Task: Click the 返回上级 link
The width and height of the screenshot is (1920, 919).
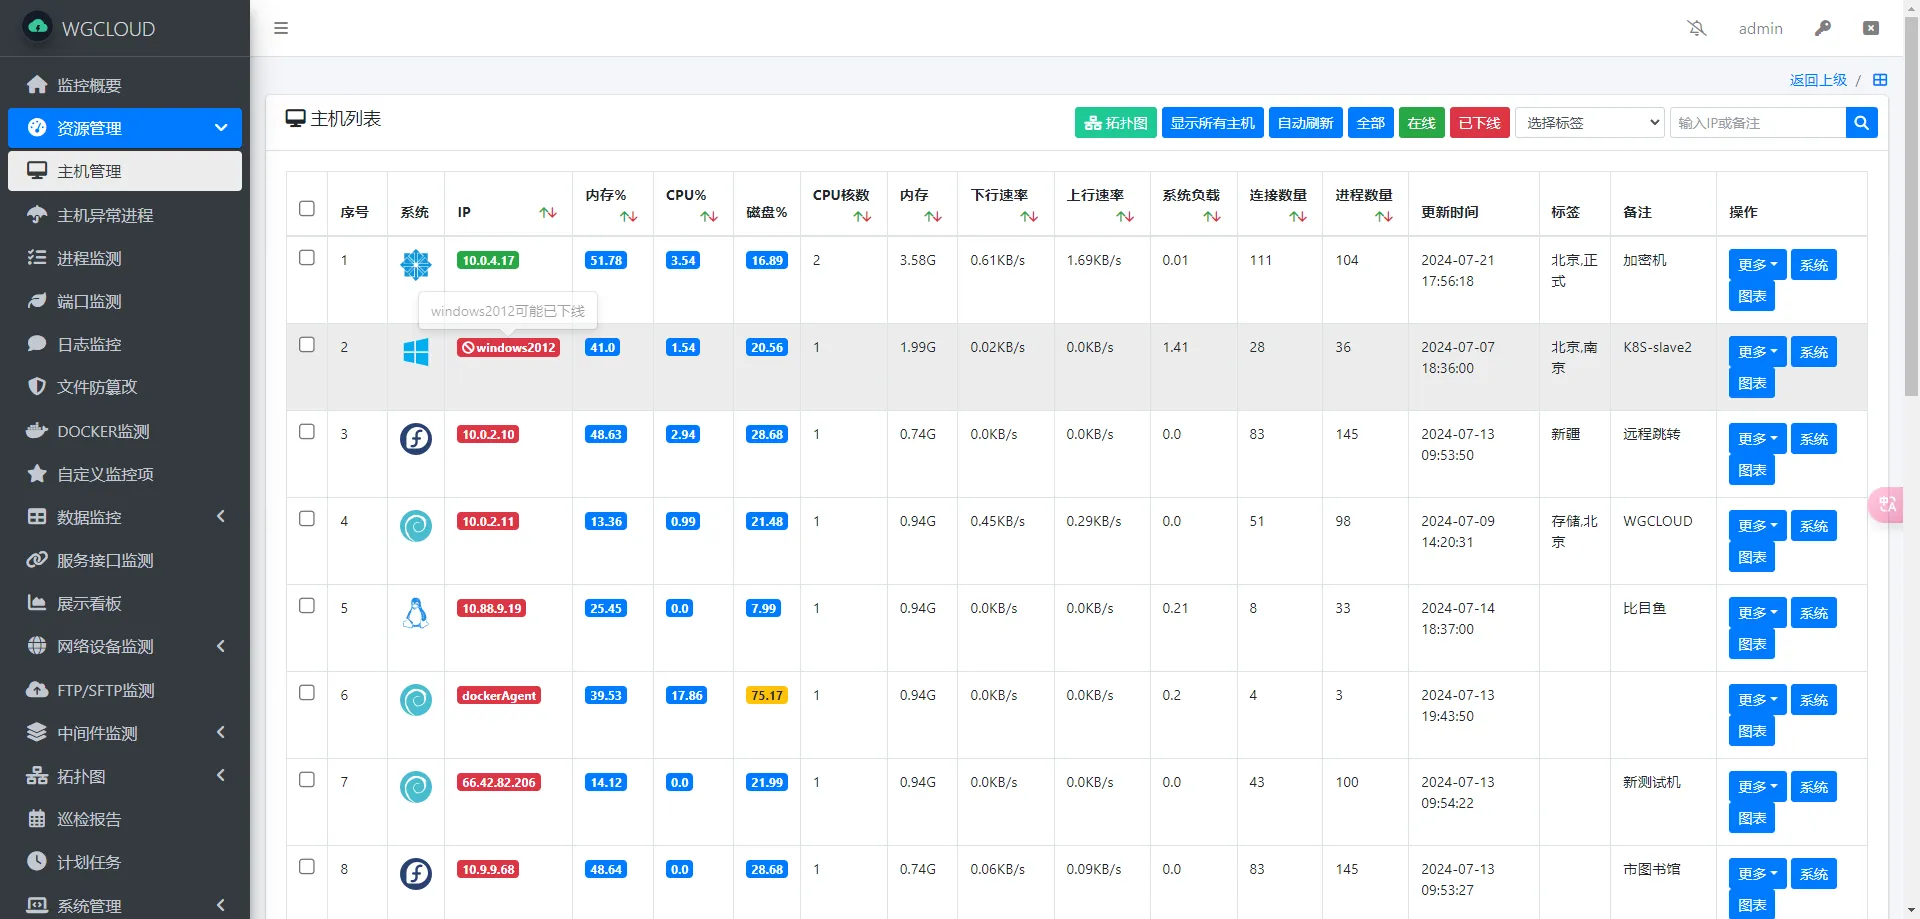Action: (x=1818, y=80)
